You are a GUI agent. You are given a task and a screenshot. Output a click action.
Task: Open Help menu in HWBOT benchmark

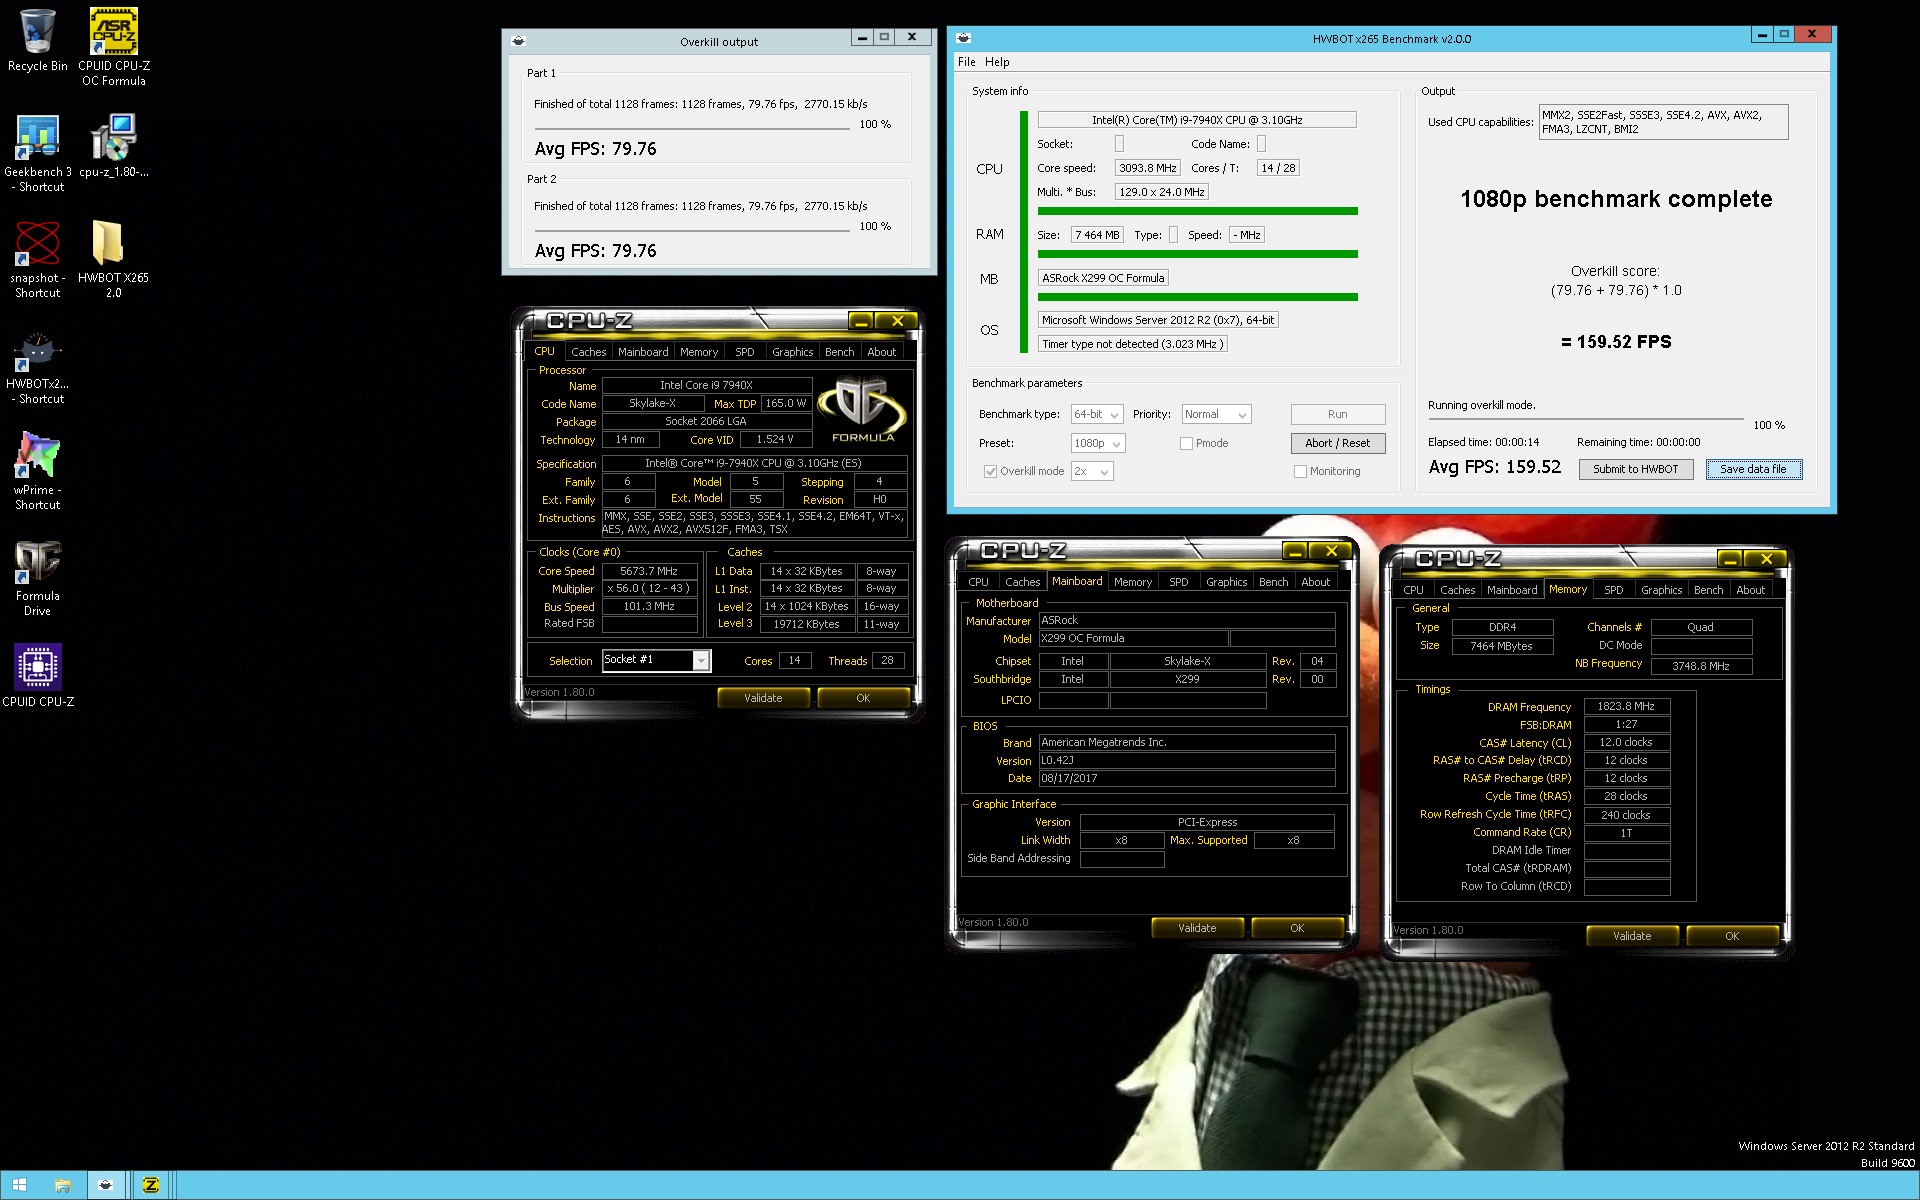tap(997, 62)
